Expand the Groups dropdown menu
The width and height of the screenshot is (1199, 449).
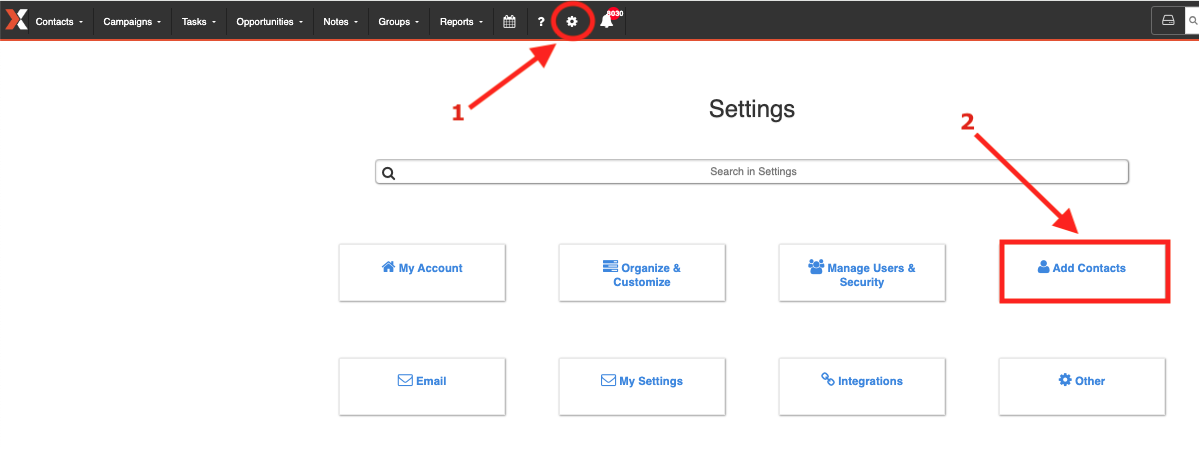tap(399, 21)
